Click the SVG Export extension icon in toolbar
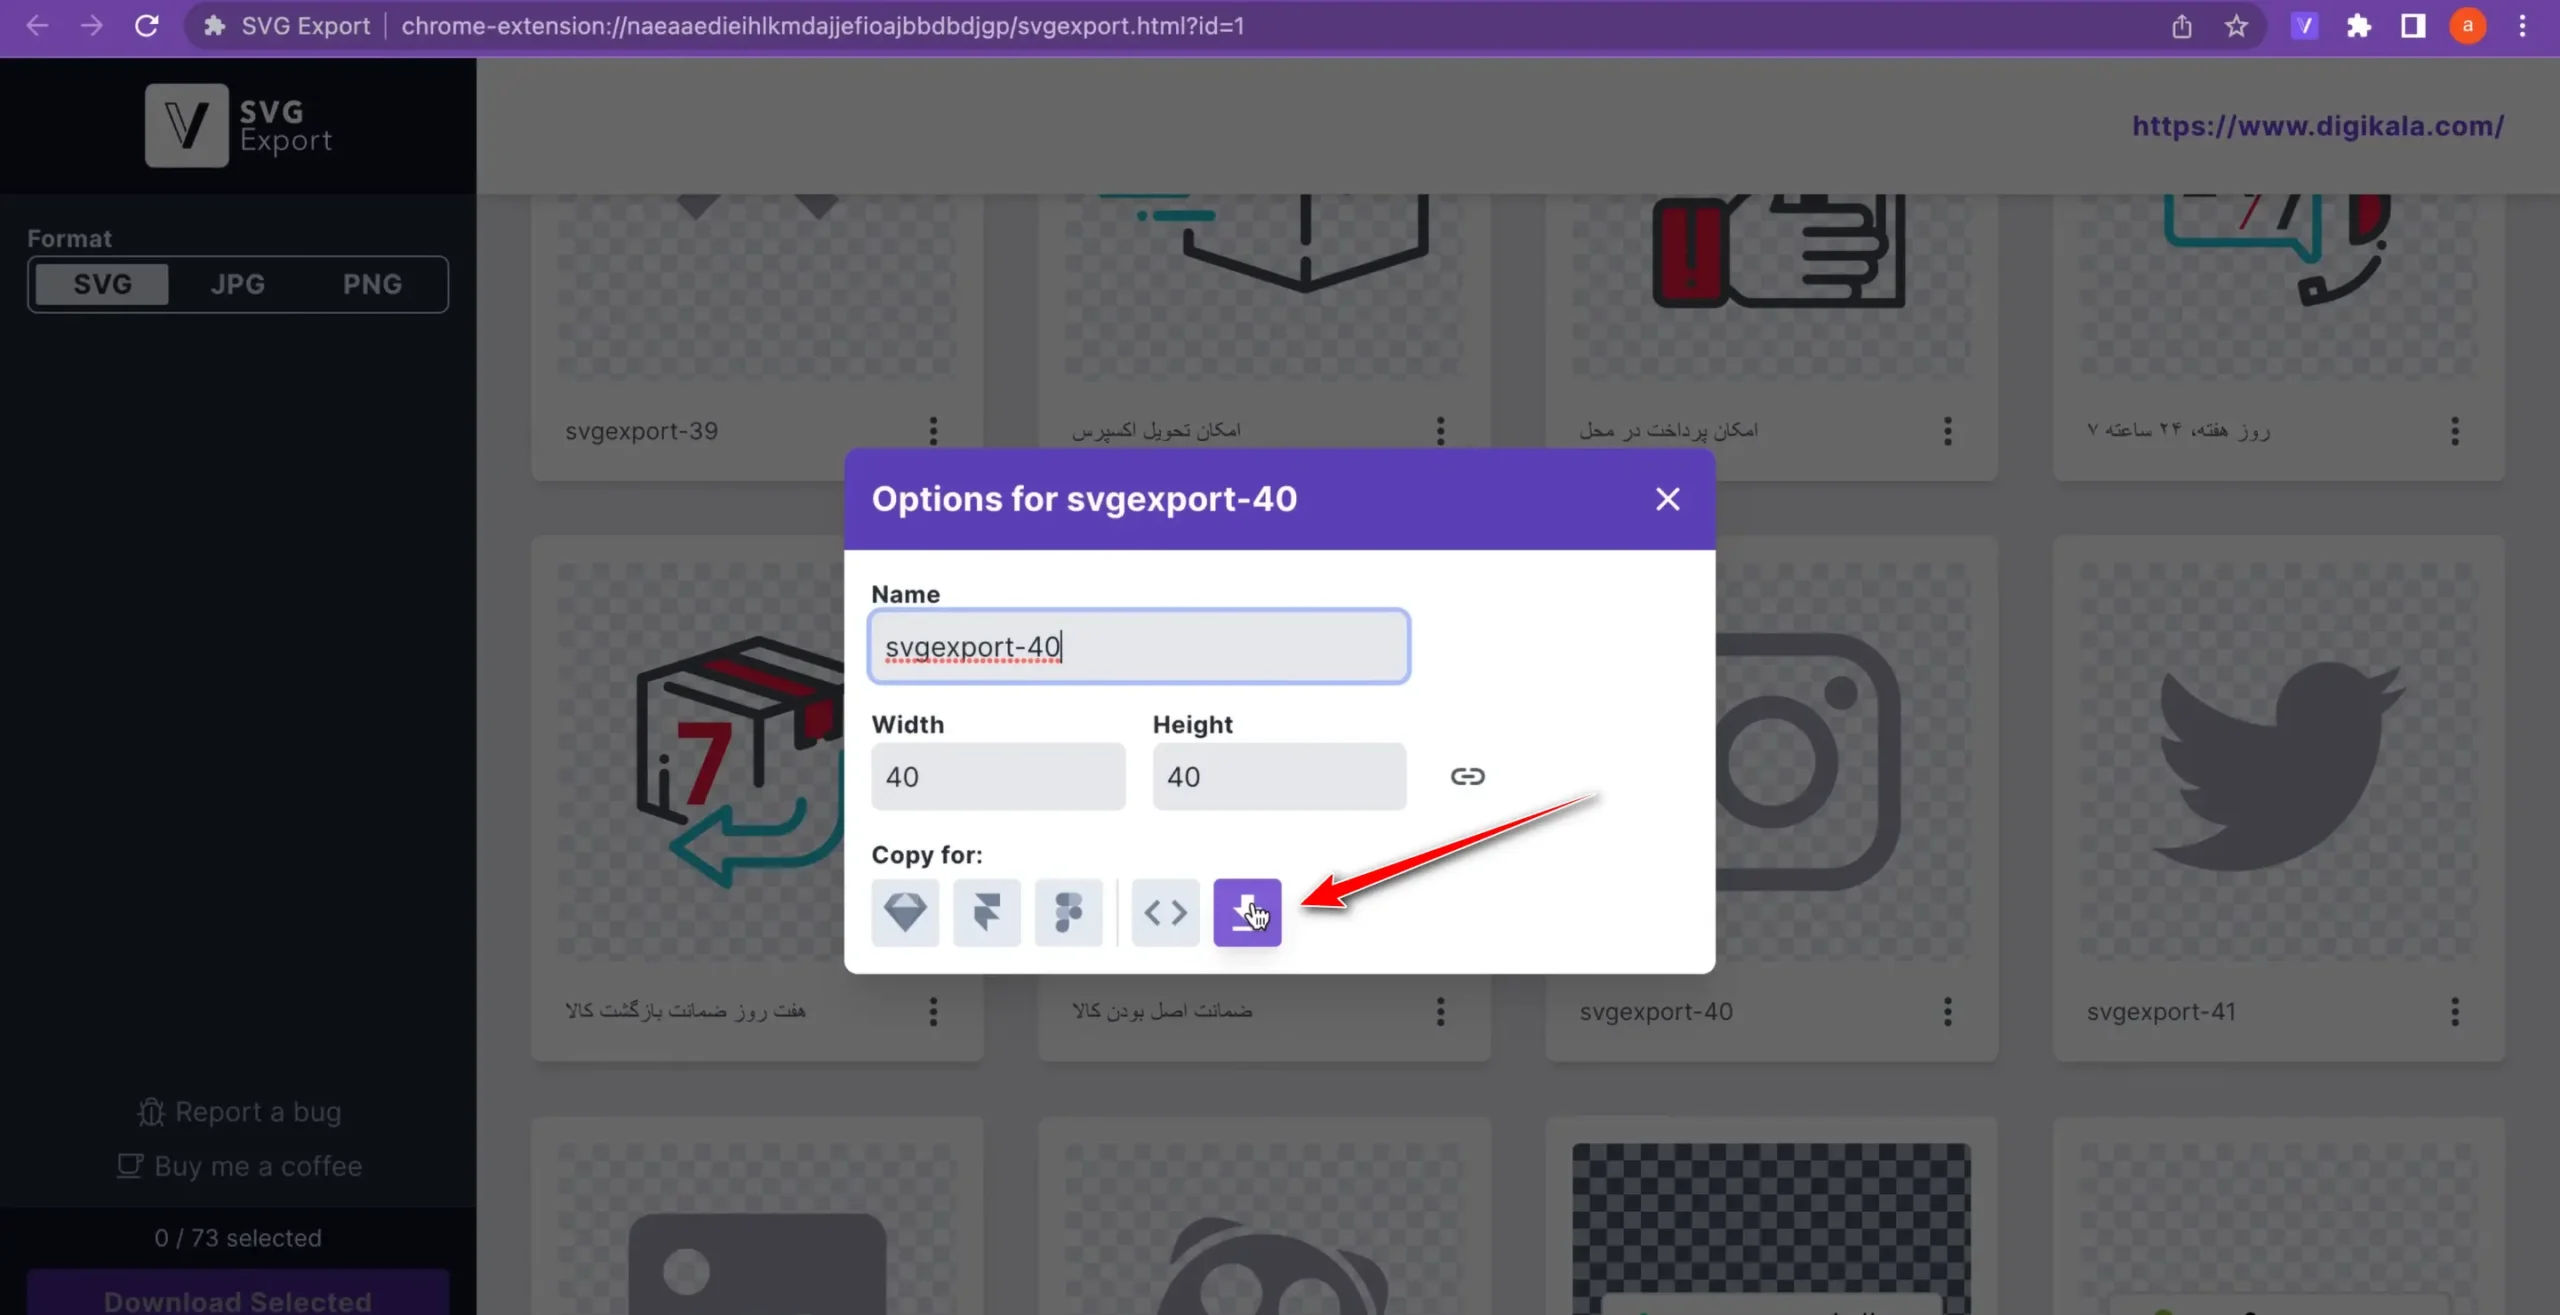 click(x=2305, y=26)
